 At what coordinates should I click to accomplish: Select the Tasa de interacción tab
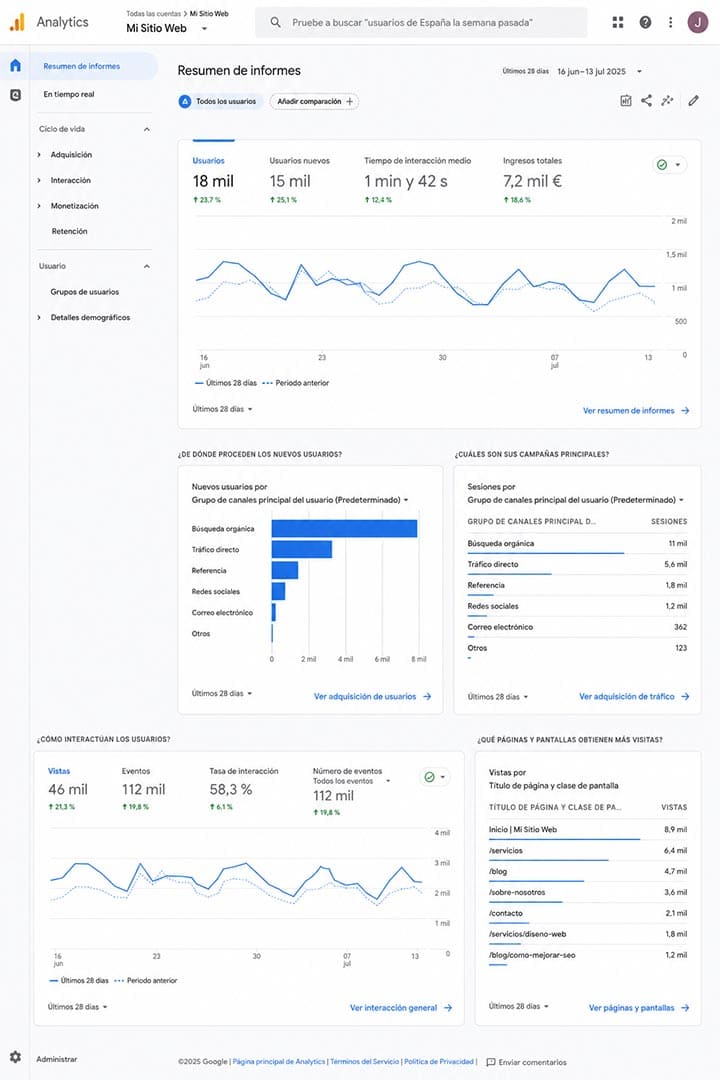[x=244, y=789]
